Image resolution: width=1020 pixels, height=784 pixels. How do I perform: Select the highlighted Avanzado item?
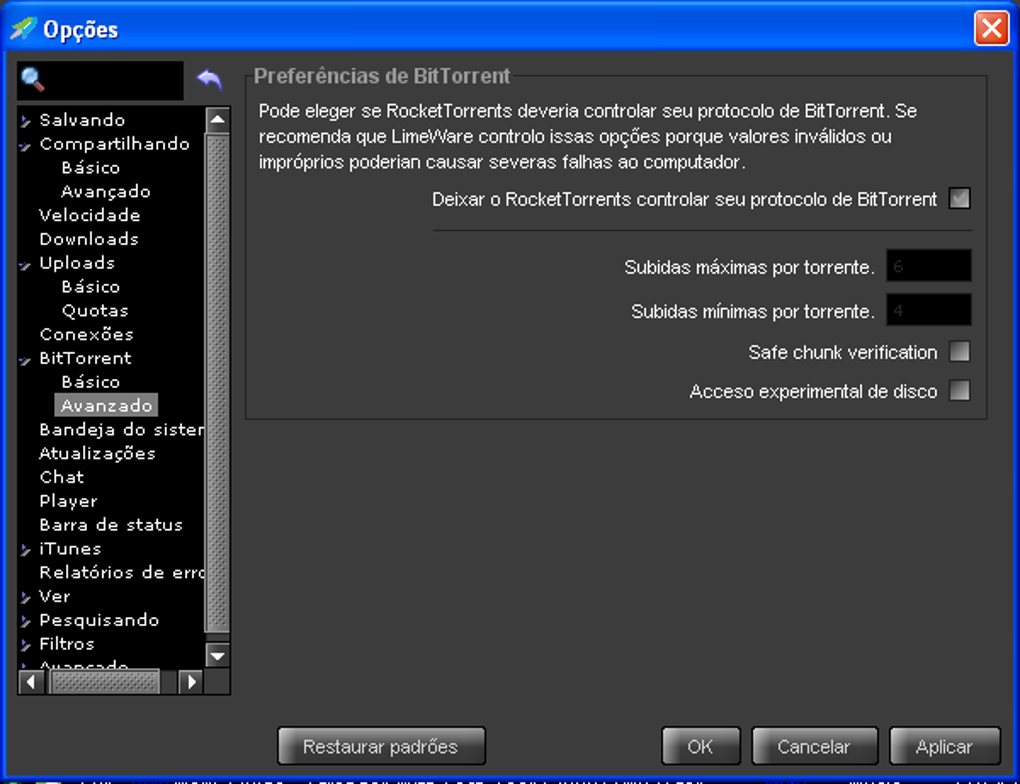[x=106, y=405]
